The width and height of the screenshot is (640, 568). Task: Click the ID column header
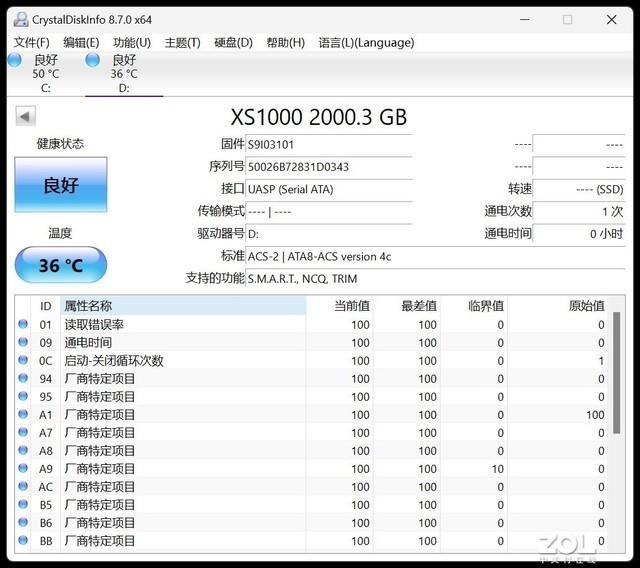pyautogui.click(x=45, y=306)
